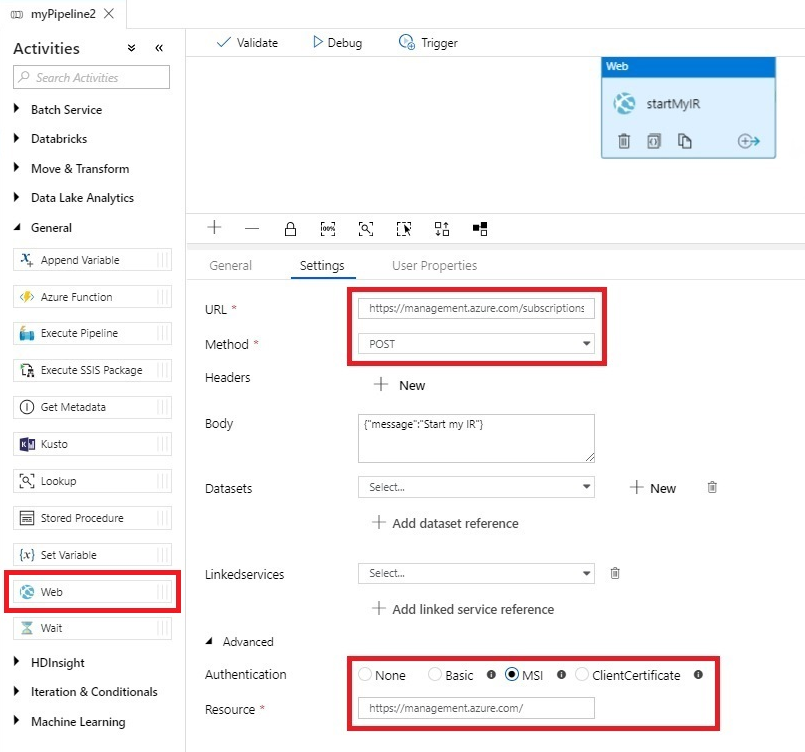Image resolution: width=805 pixels, height=752 pixels.
Task: Clone the startMyIR activity
Action: tap(683, 141)
